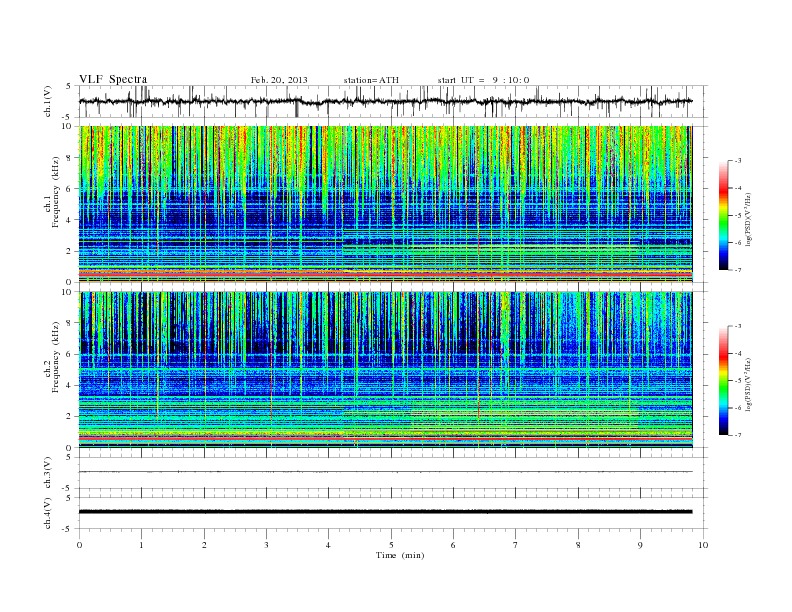Click the ch.3 flat waveform trace
This screenshot has height=612, width=792.
[385, 472]
